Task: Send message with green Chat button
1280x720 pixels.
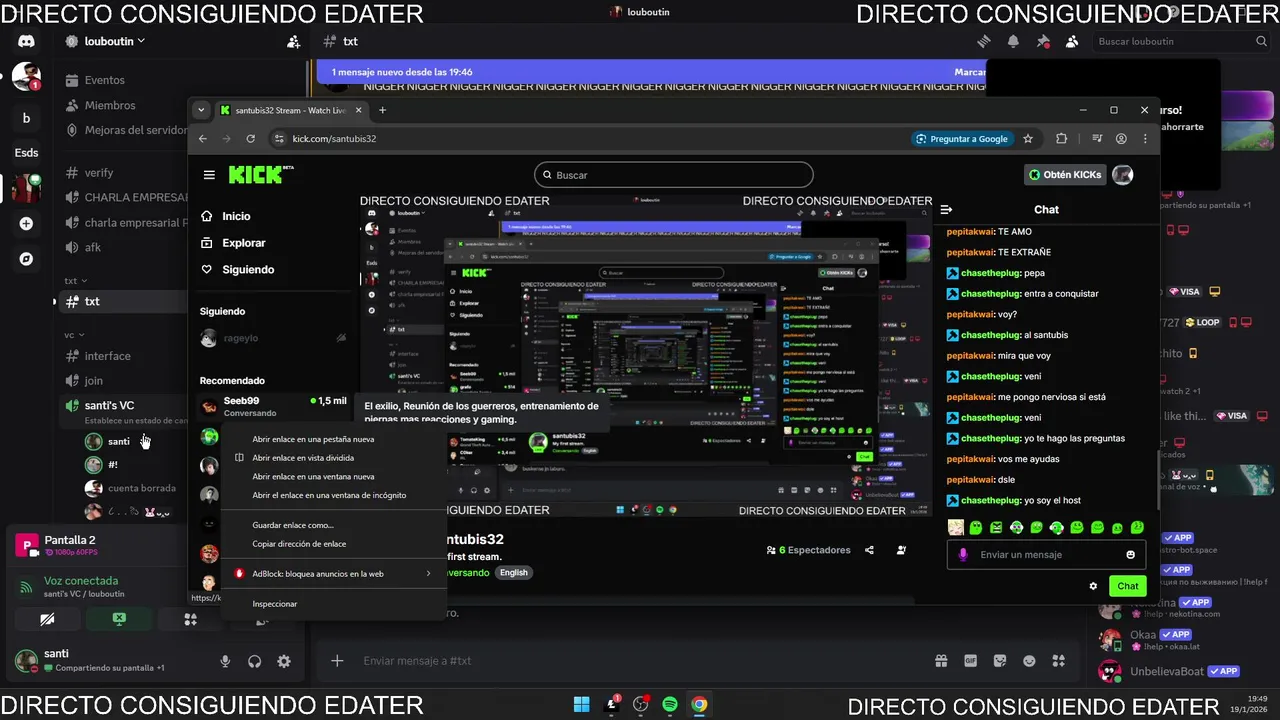Action: click(1127, 586)
